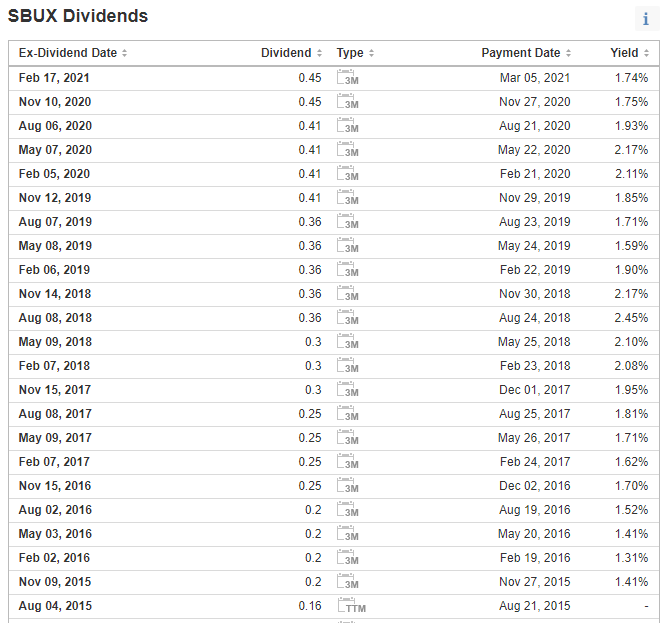This screenshot has height=623, width=665.
Task: Click the 3M type icon for May 09, 2017
Action: (348, 438)
